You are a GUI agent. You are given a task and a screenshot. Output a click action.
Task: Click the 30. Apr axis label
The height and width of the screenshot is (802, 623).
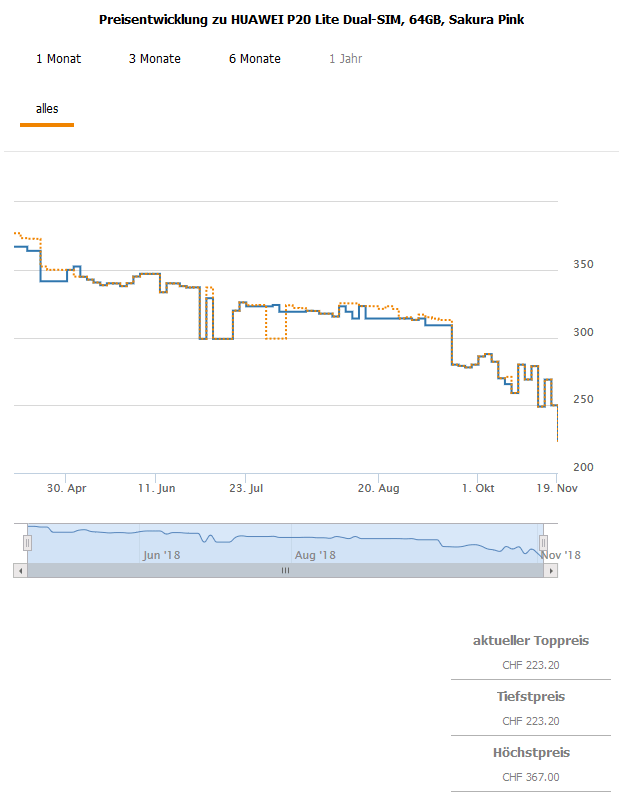(67, 488)
